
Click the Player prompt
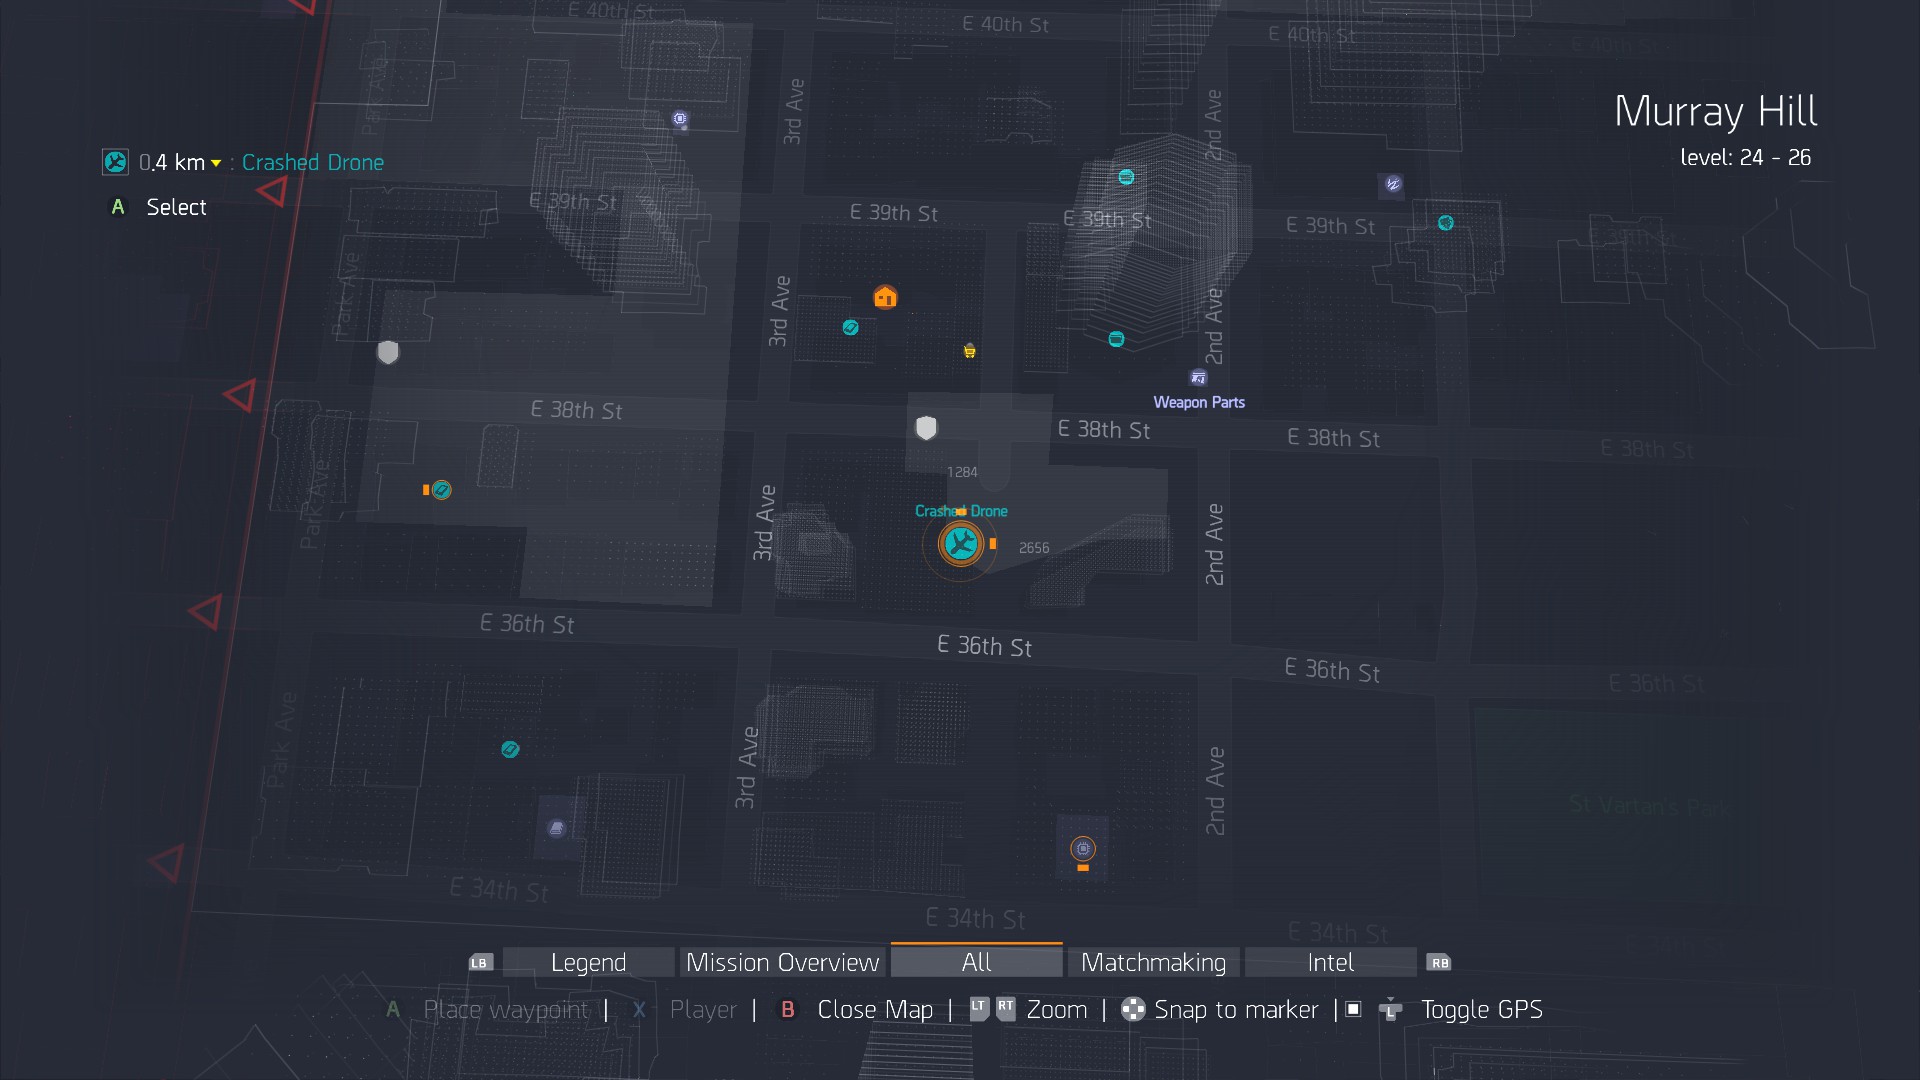[703, 1010]
